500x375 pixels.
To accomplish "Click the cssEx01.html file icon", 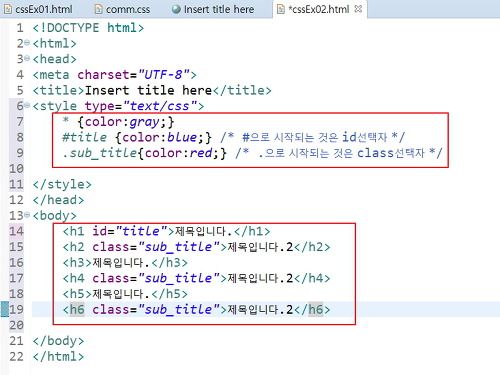I will [8, 10].
